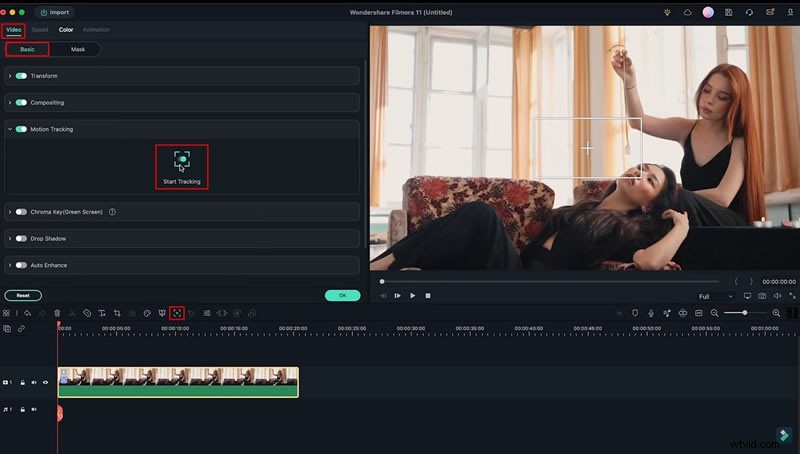Switch to the Video tab

point(14,30)
